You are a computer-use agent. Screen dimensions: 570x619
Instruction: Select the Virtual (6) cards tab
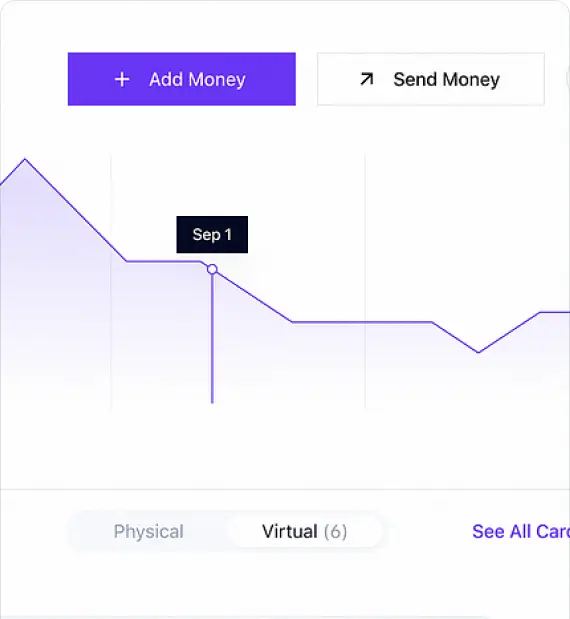click(305, 531)
